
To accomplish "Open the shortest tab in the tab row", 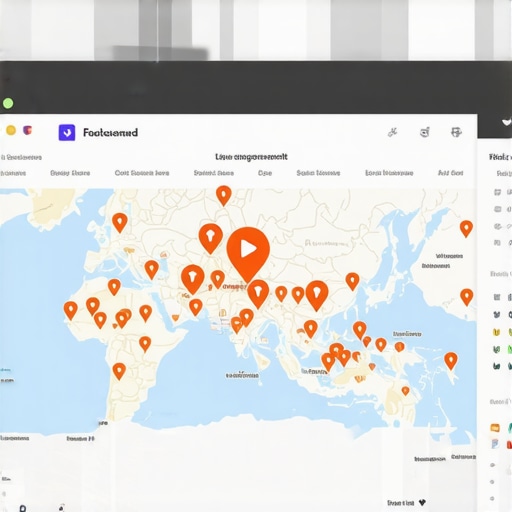I will [x=265, y=173].
